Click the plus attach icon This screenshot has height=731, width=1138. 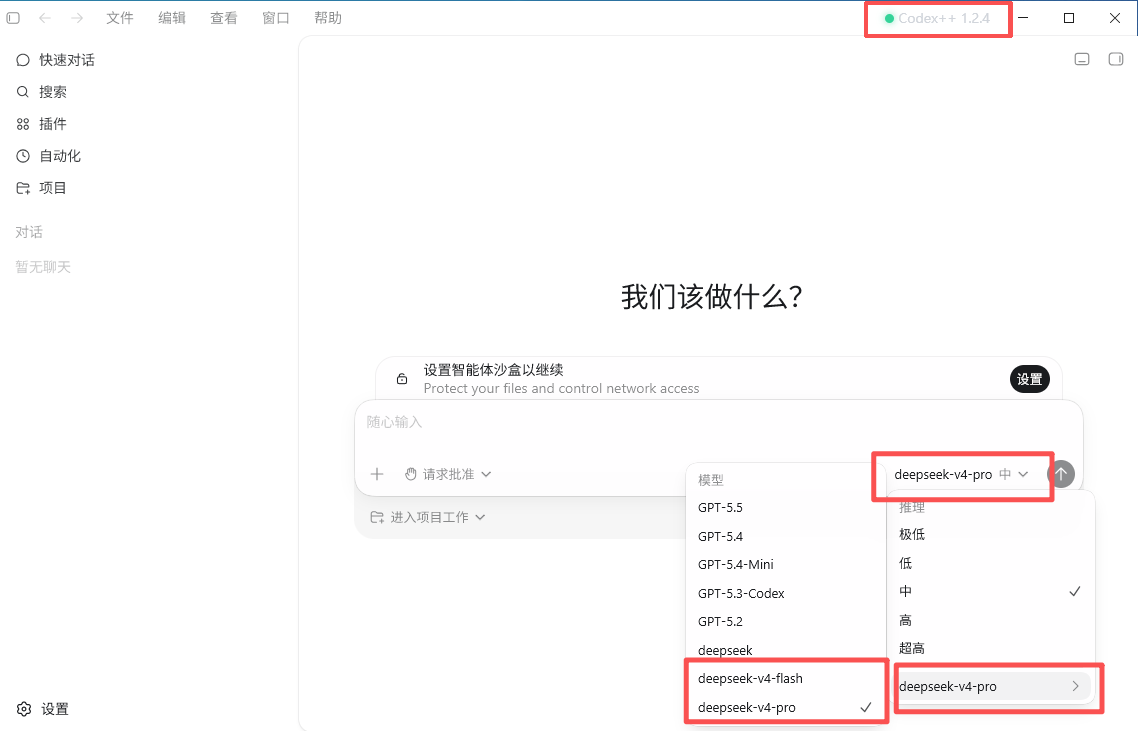(377, 475)
